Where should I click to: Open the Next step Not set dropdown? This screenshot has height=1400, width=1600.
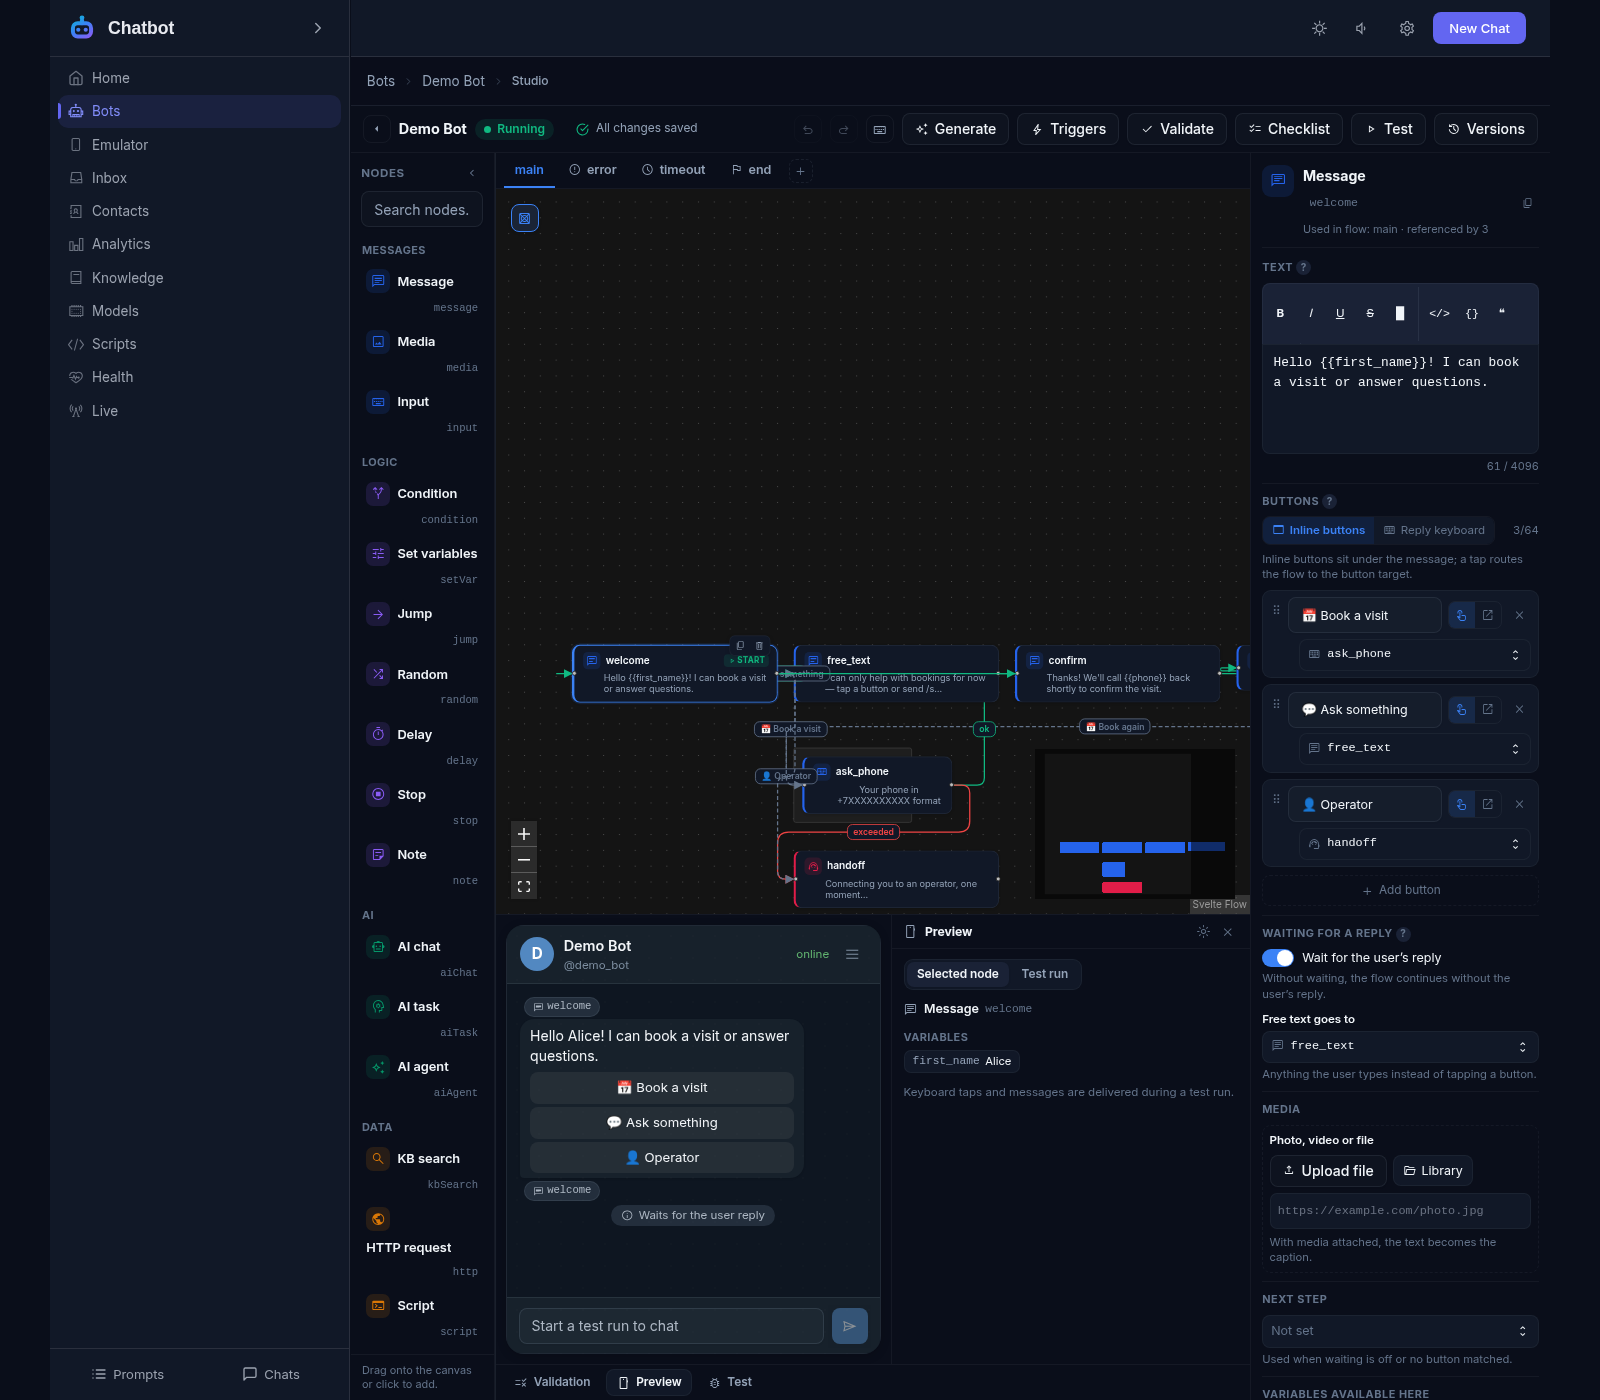click(1400, 1331)
